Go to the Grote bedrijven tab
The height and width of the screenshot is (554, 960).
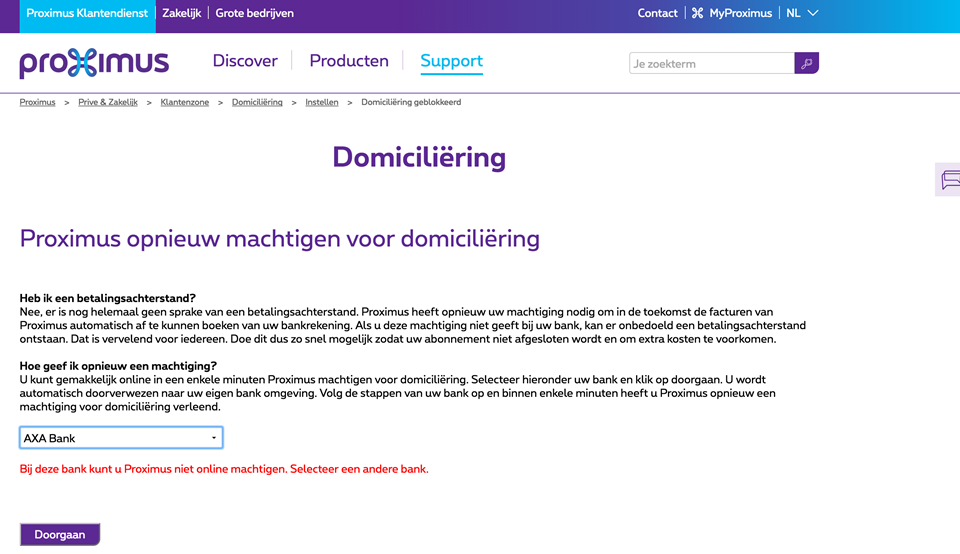tap(255, 14)
